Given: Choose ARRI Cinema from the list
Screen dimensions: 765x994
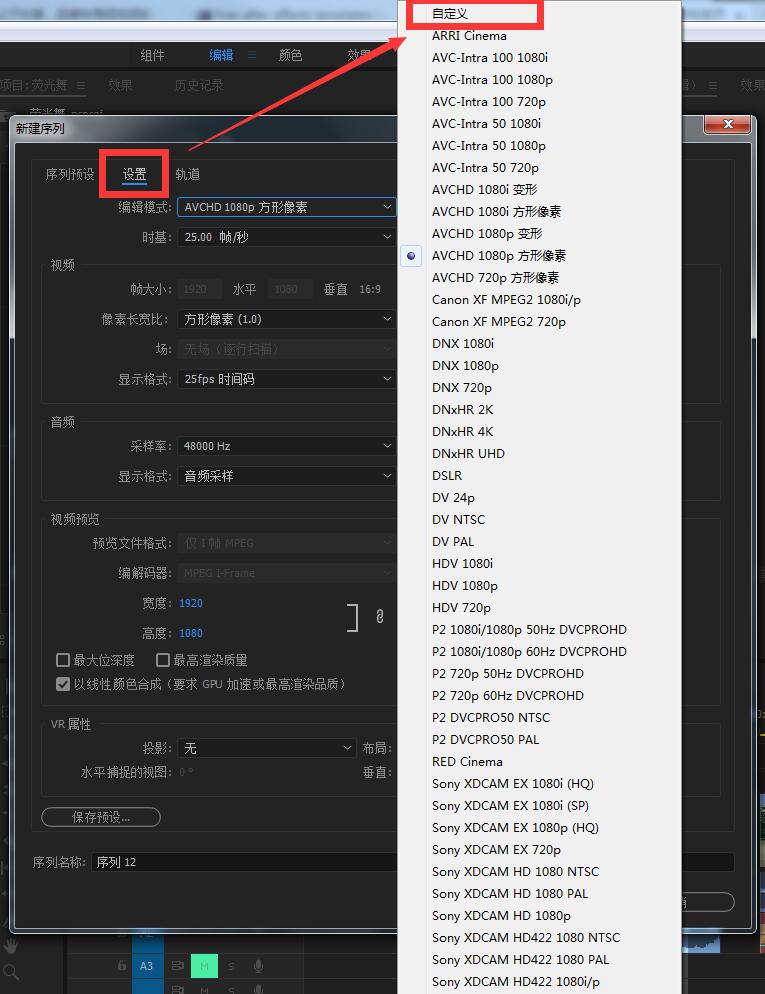Looking at the screenshot, I should point(469,36).
